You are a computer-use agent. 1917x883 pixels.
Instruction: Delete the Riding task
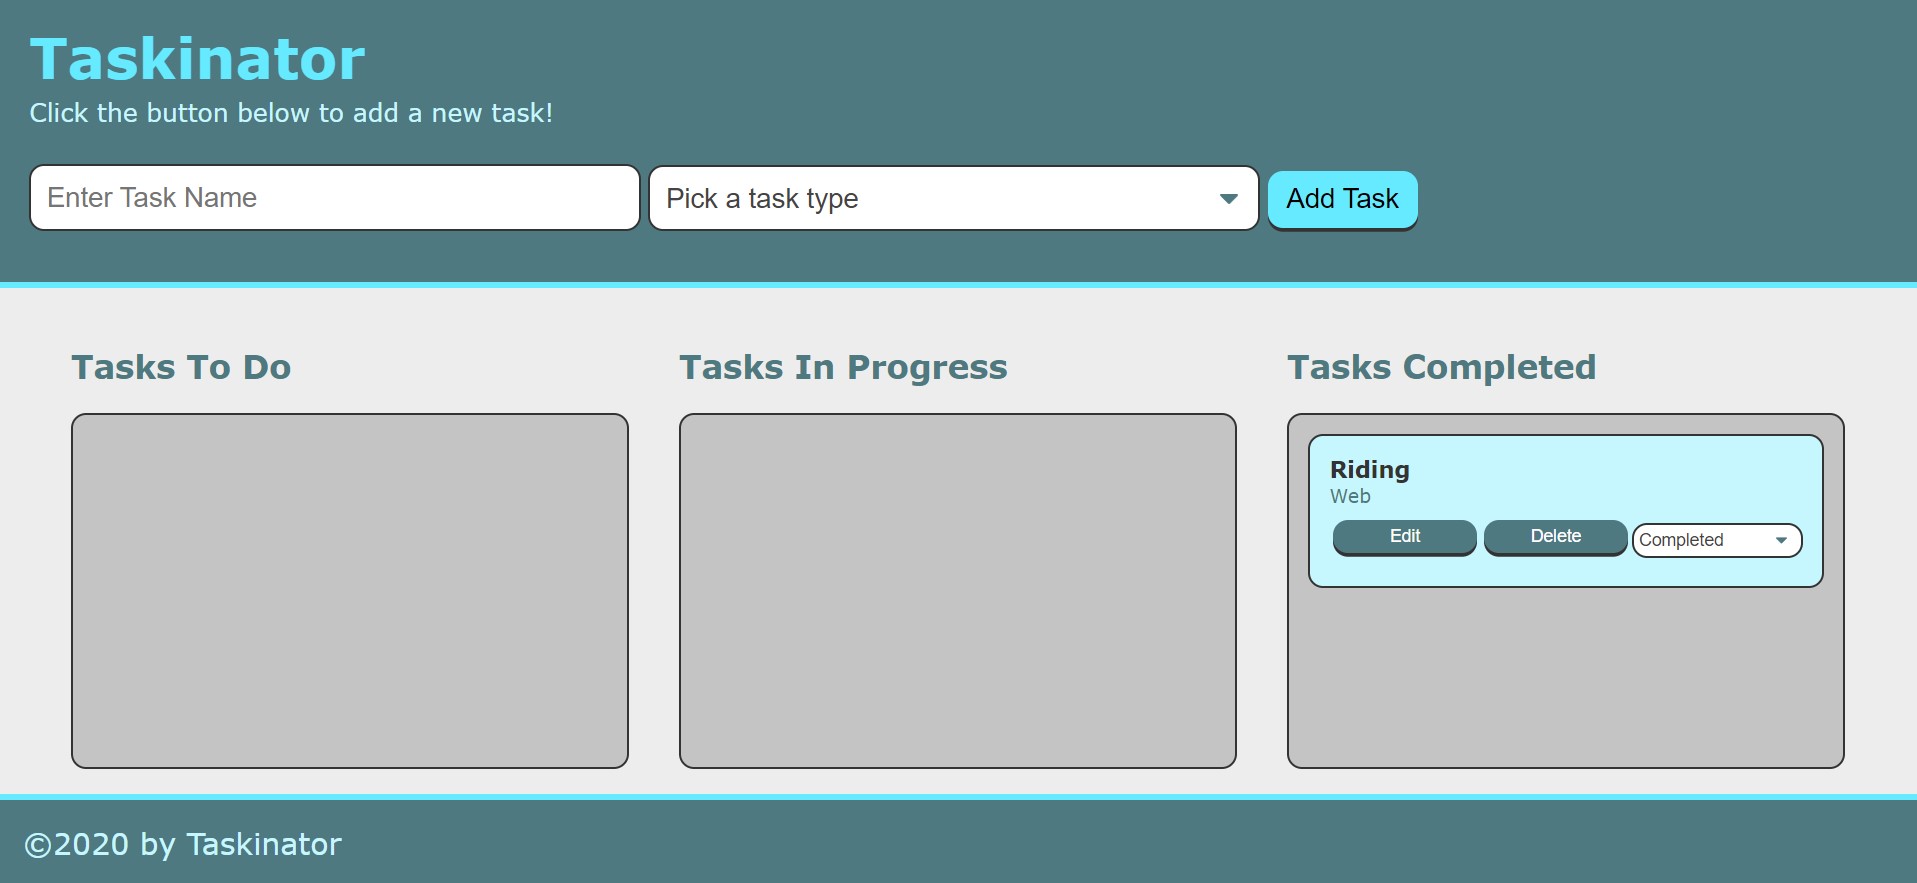[1555, 537]
